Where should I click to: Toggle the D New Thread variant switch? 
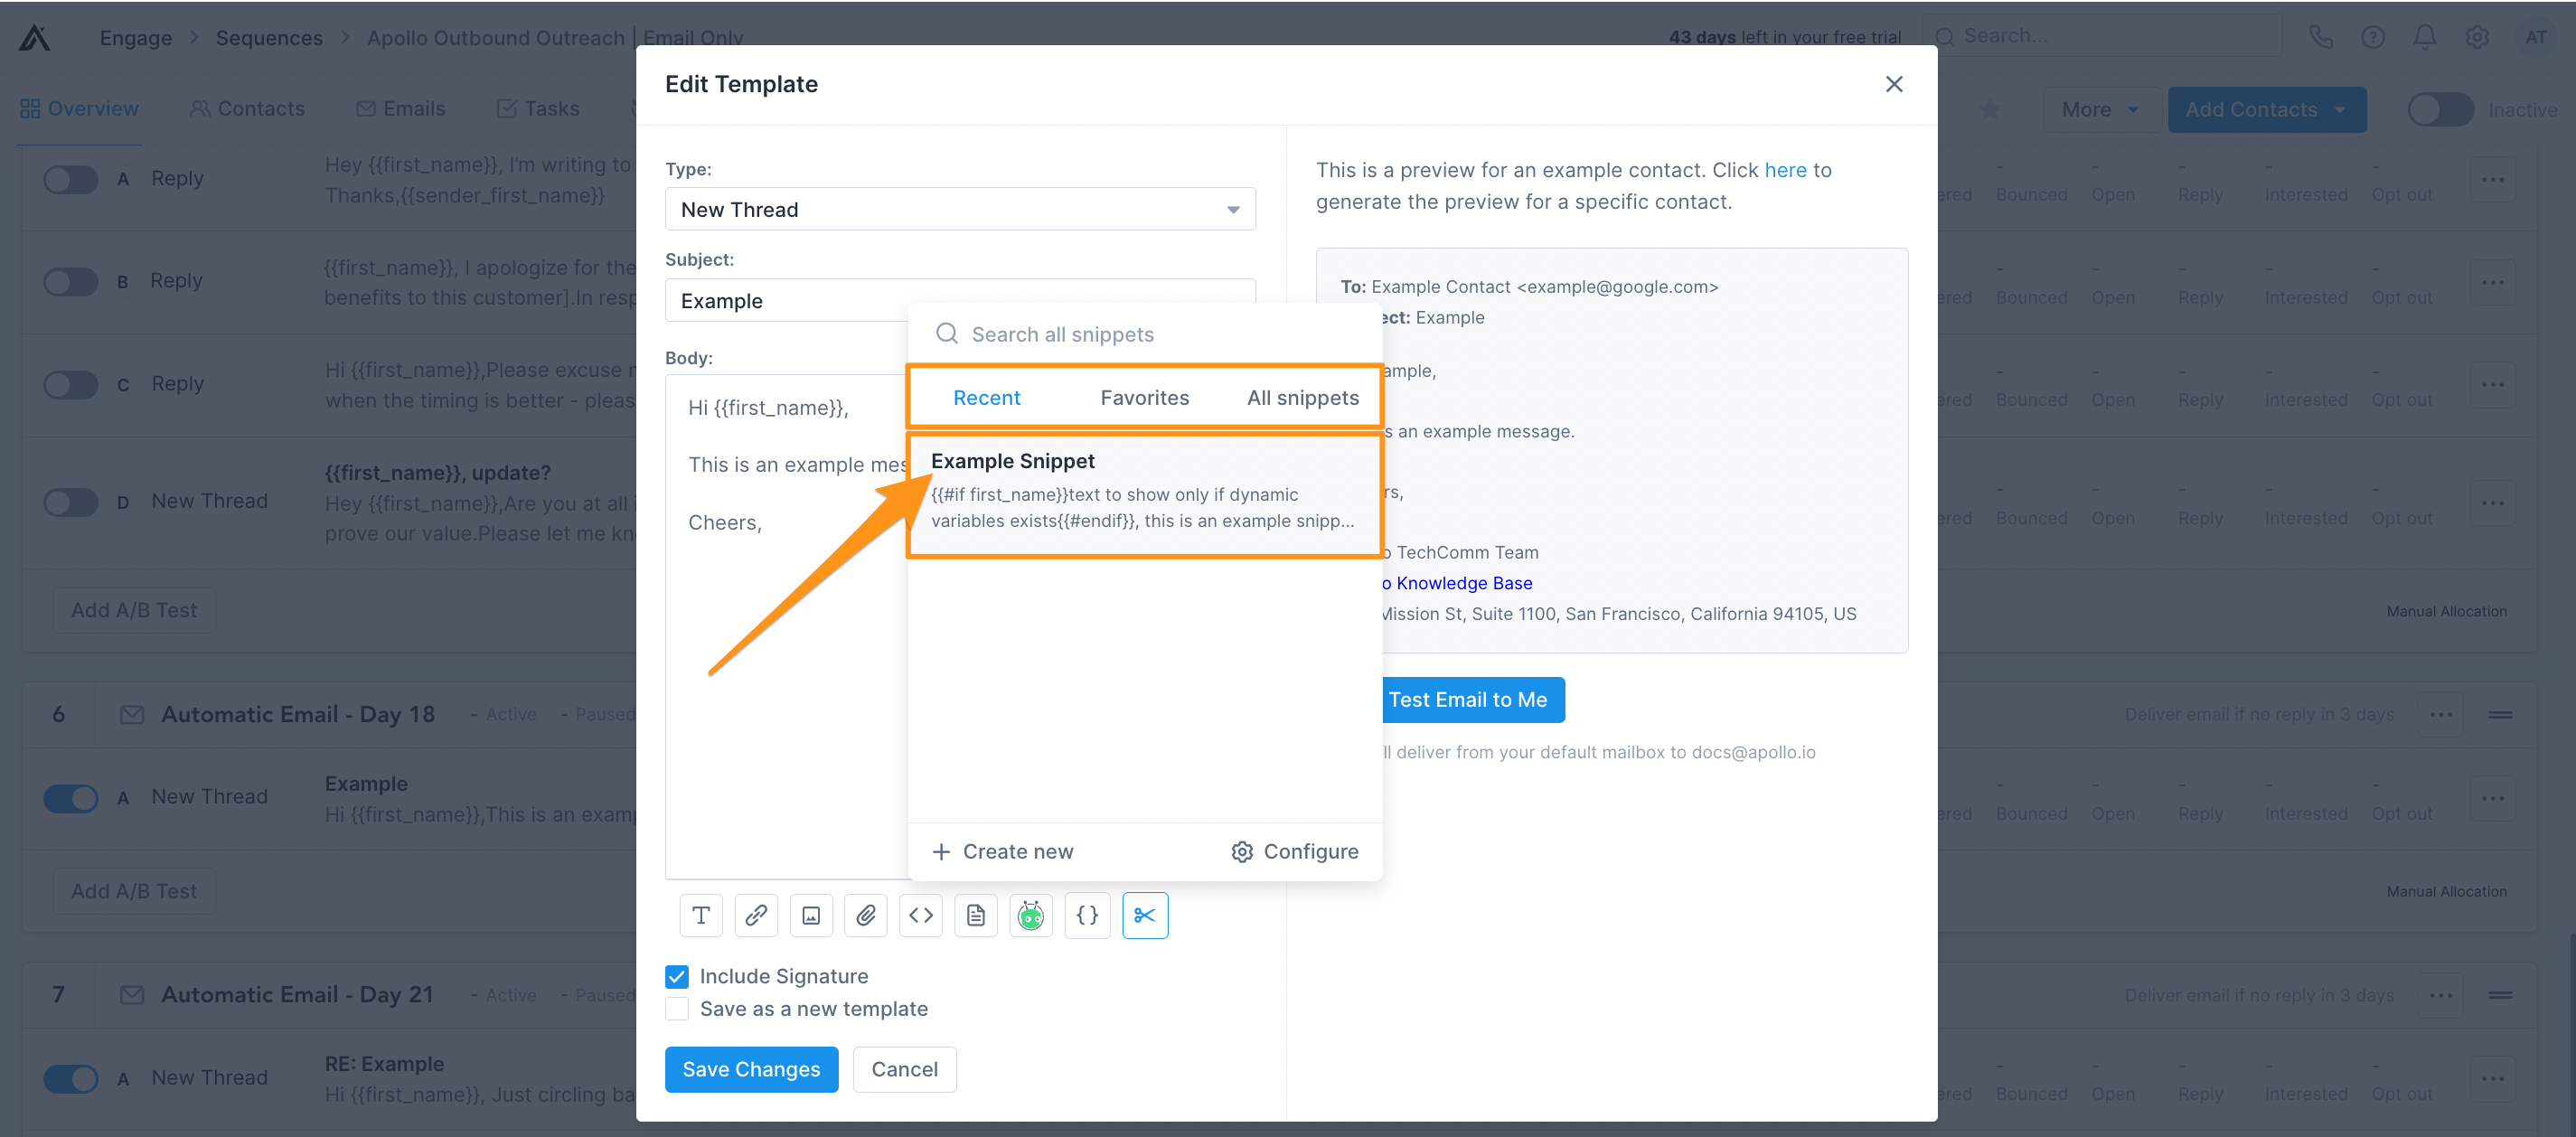tap(71, 502)
